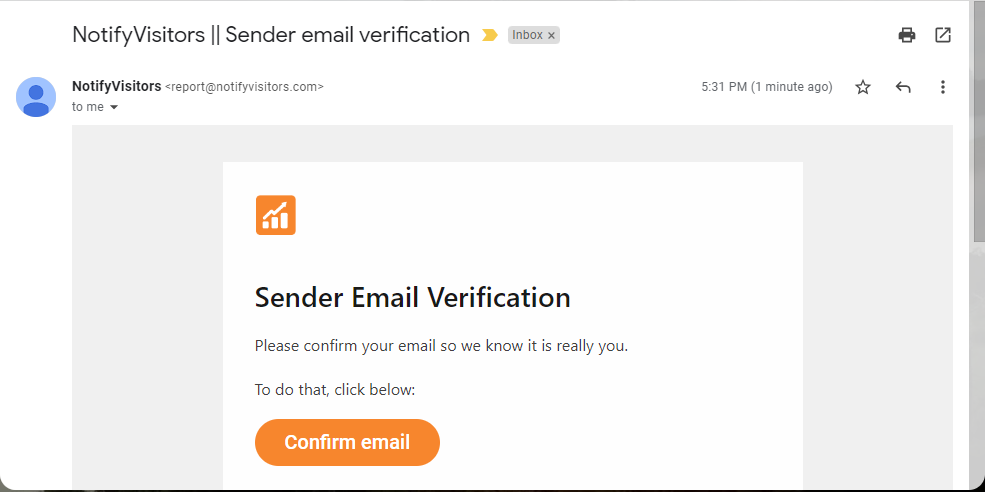The width and height of the screenshot is (985, 492).
Task: Click the "Please confirm your email" sentence
Action: click(441, 346)
